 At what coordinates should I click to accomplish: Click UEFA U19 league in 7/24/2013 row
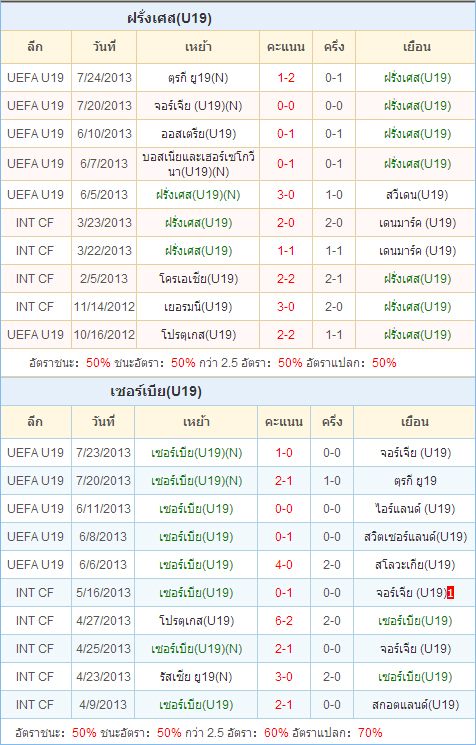[x=36, y=77]
